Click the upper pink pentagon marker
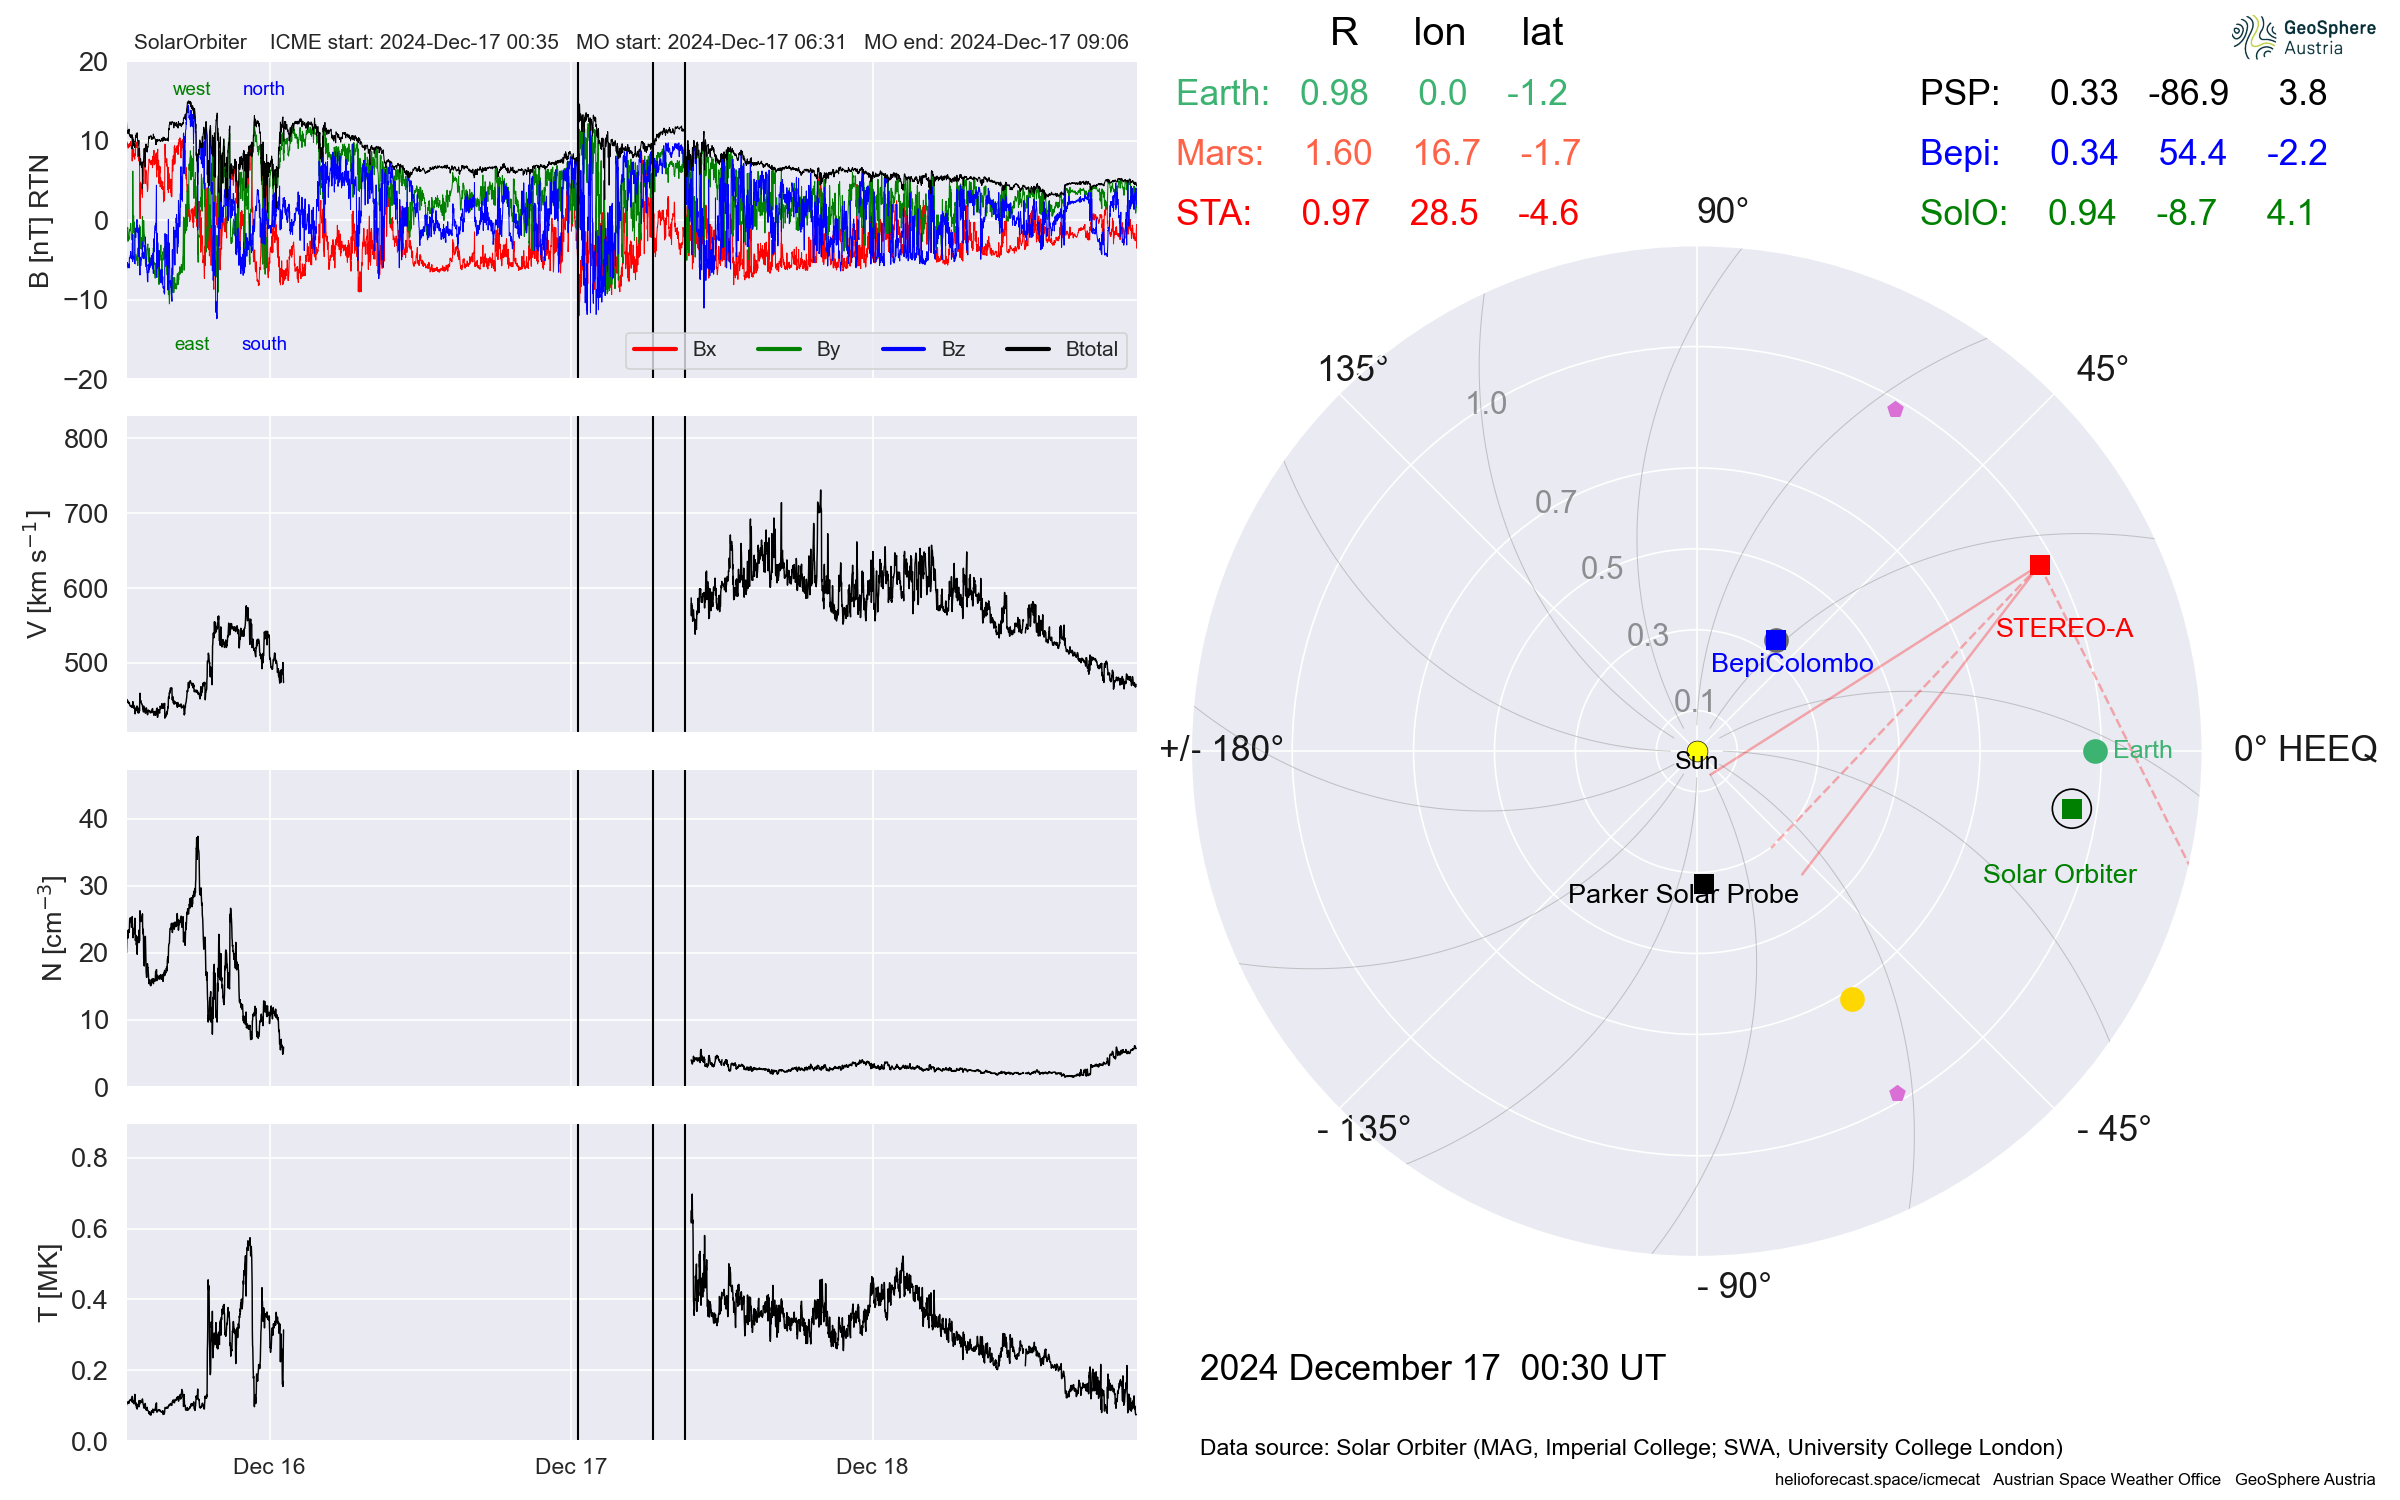The width and height of the screenshot is (2400, 1500). point(1895,409)
